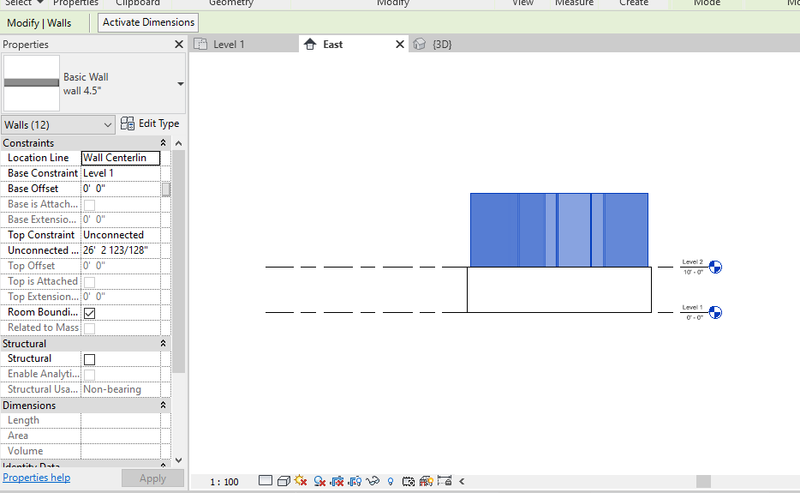Open Select panel dropdown arrow
800x493 pixels.
click(40, 2)
